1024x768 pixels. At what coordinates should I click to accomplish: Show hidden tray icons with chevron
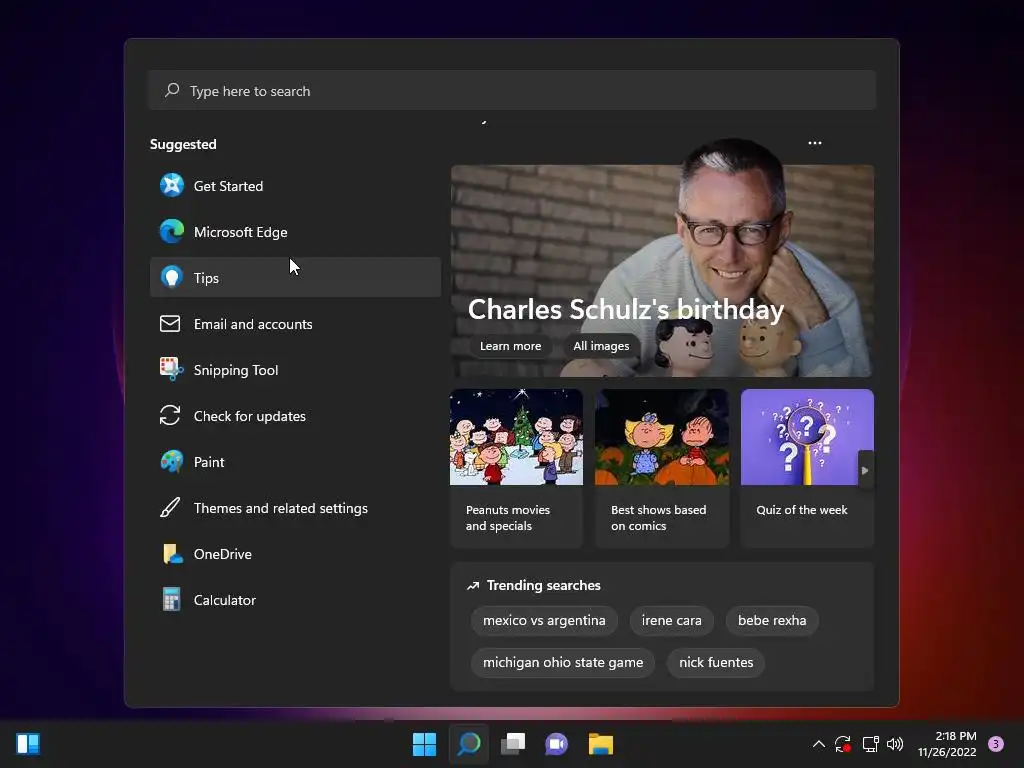click(x=818, y=744)
